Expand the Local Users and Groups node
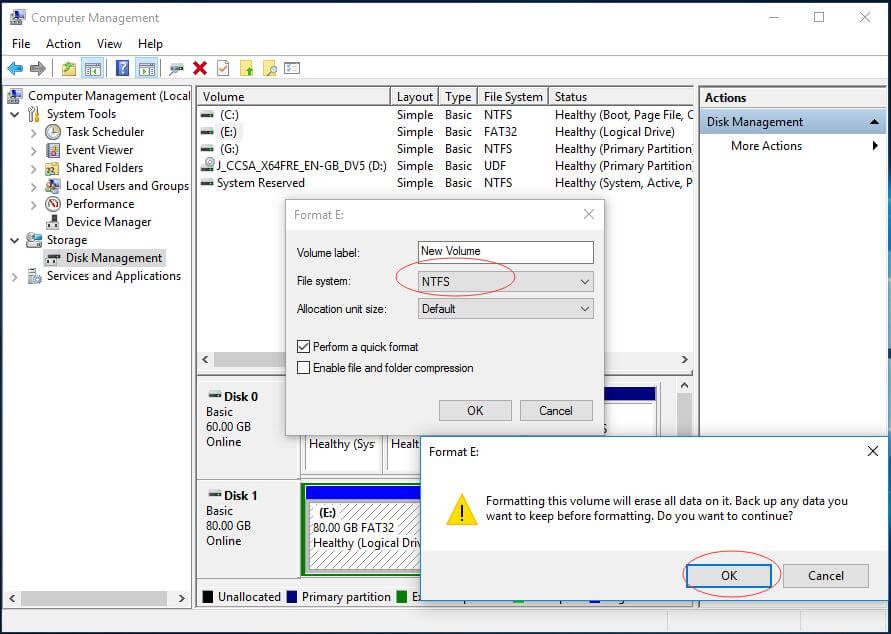 (x=34, y=187)
